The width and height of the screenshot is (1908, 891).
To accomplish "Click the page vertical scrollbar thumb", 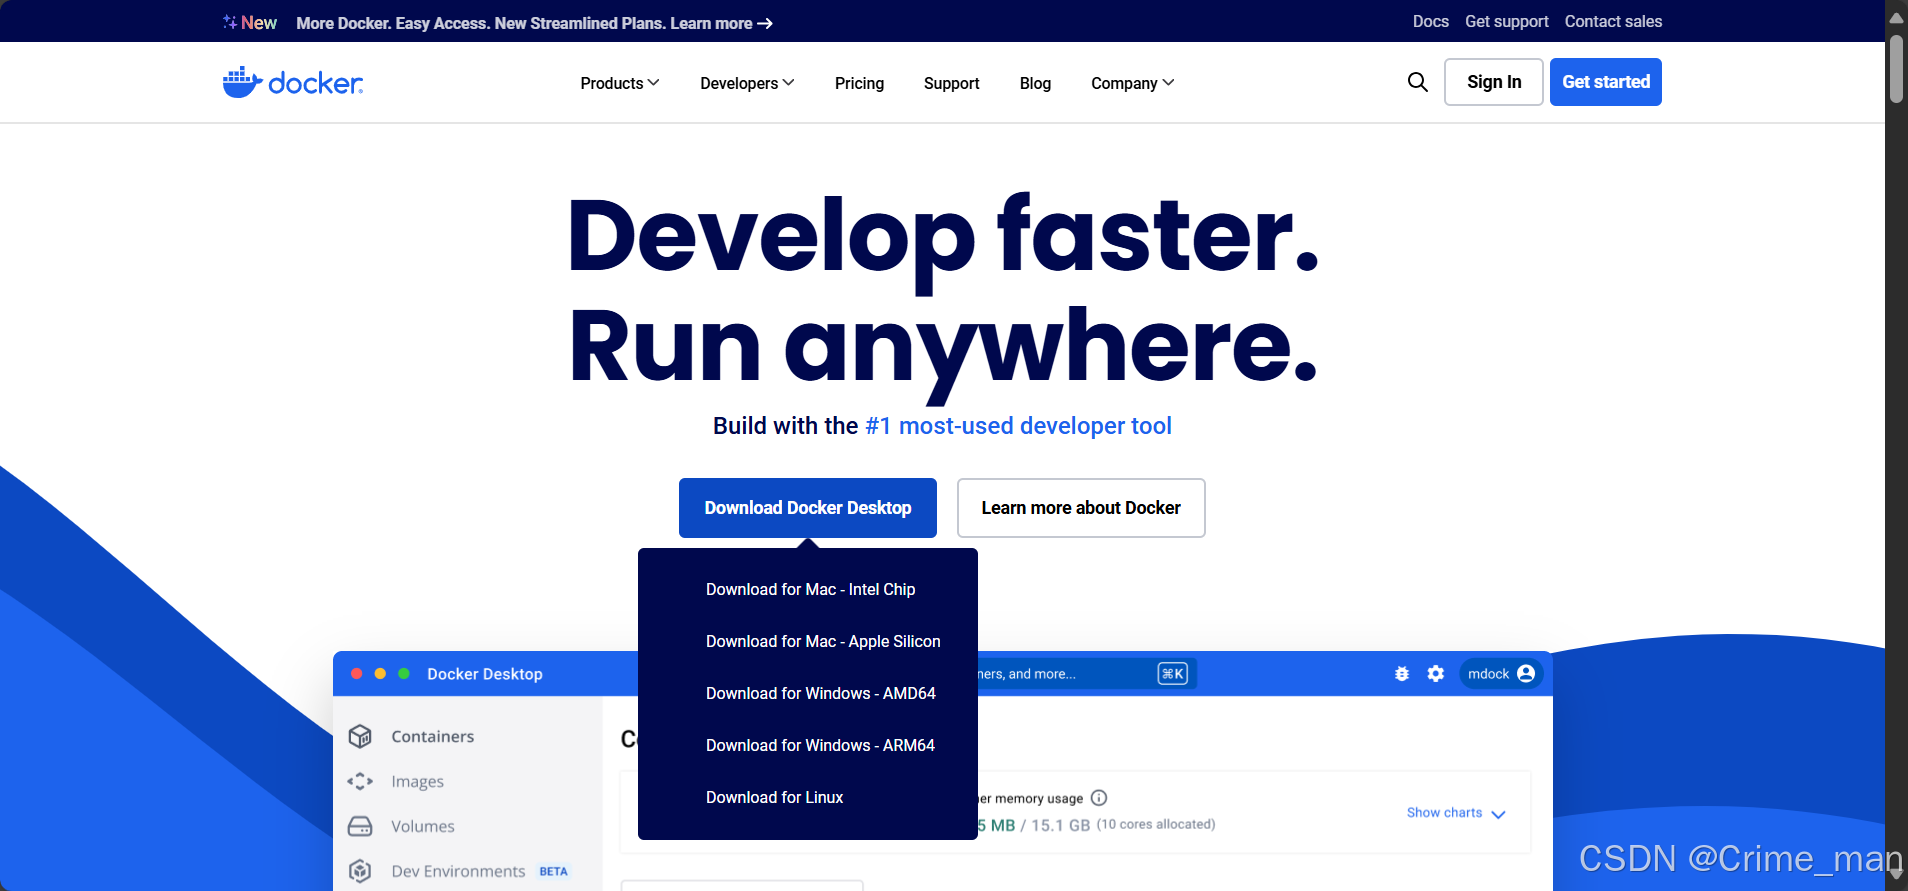I will click(x=1896, y=68).
